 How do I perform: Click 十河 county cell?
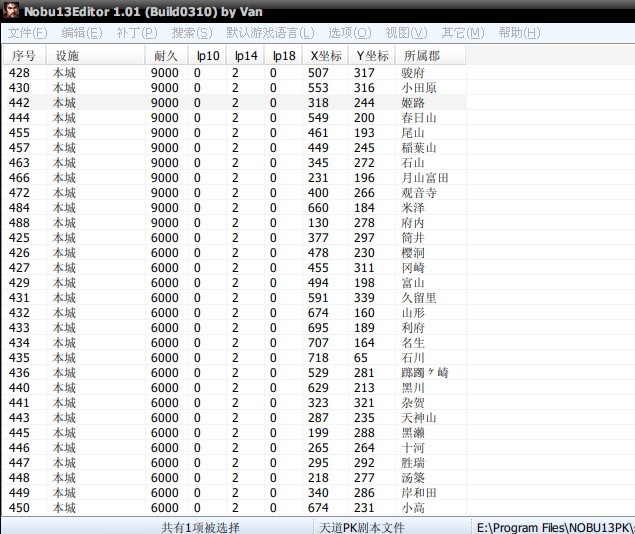pyautogui.click(x=413, y=447)
